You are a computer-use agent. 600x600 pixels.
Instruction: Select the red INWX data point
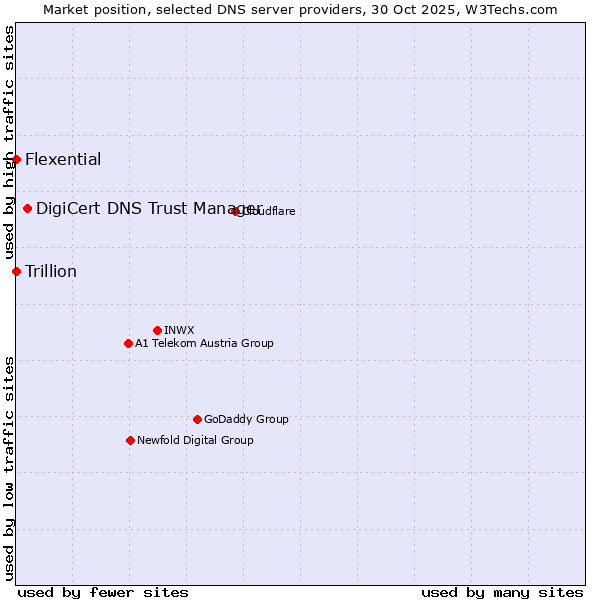click(x=157, y=330)
